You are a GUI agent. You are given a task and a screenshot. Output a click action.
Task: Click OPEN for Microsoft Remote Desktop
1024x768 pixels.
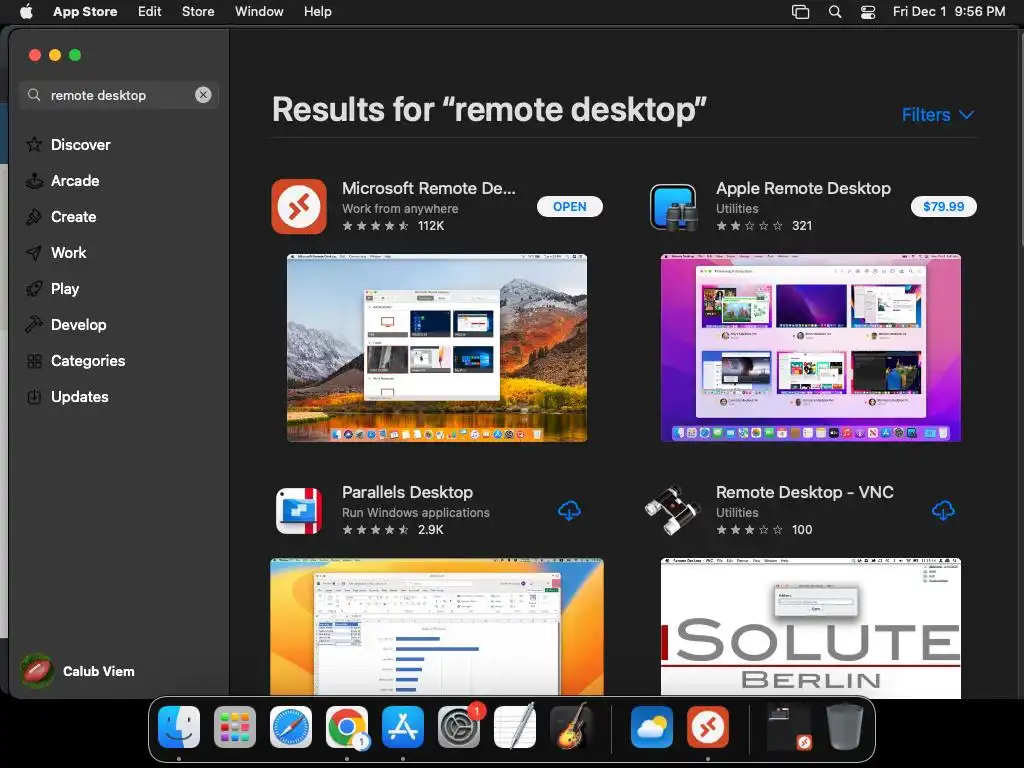tap(569, 206)
